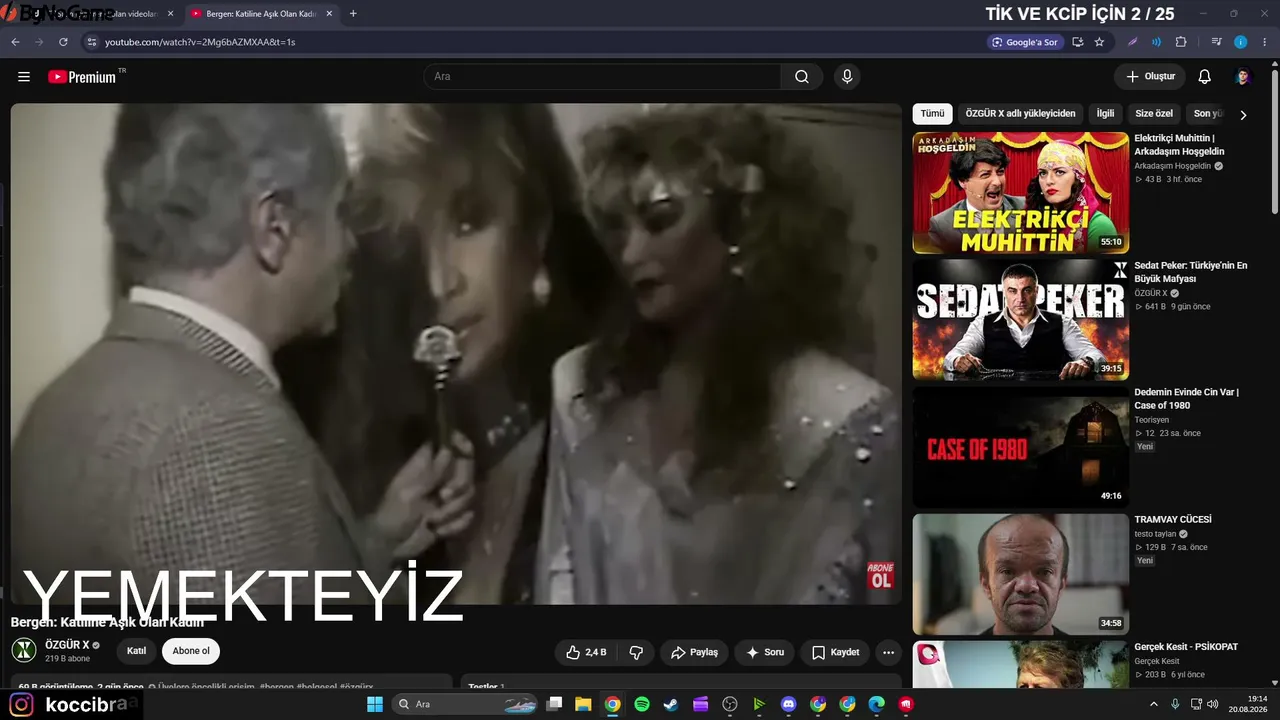Click the Abone OL badge on the video
Viewport: 1280px width, 720px height.
880,575
